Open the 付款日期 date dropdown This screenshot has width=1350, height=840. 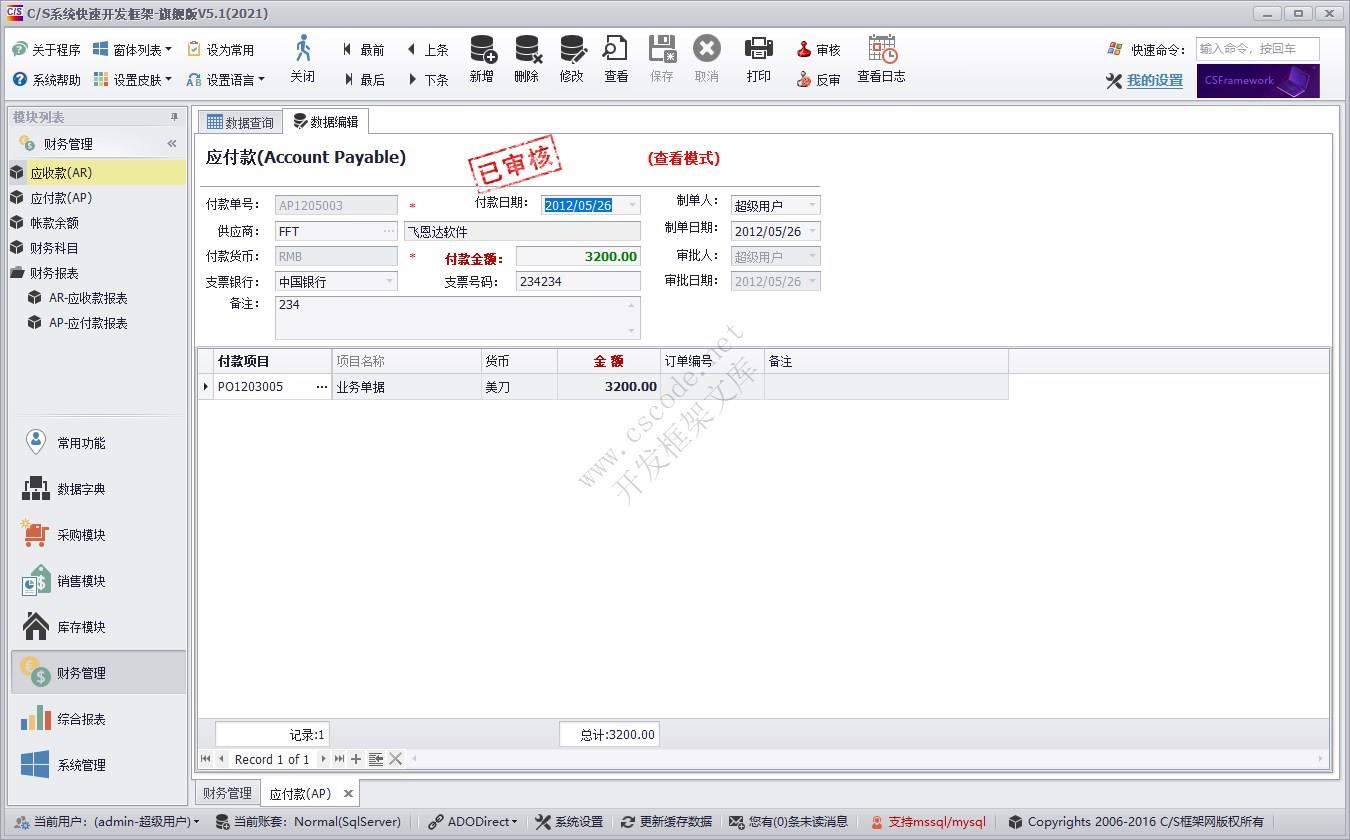click(633, 204)
